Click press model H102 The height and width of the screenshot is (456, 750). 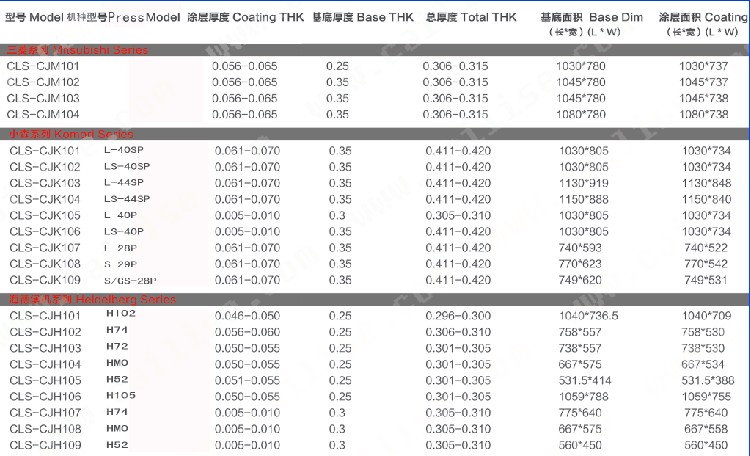pos(121,313)
